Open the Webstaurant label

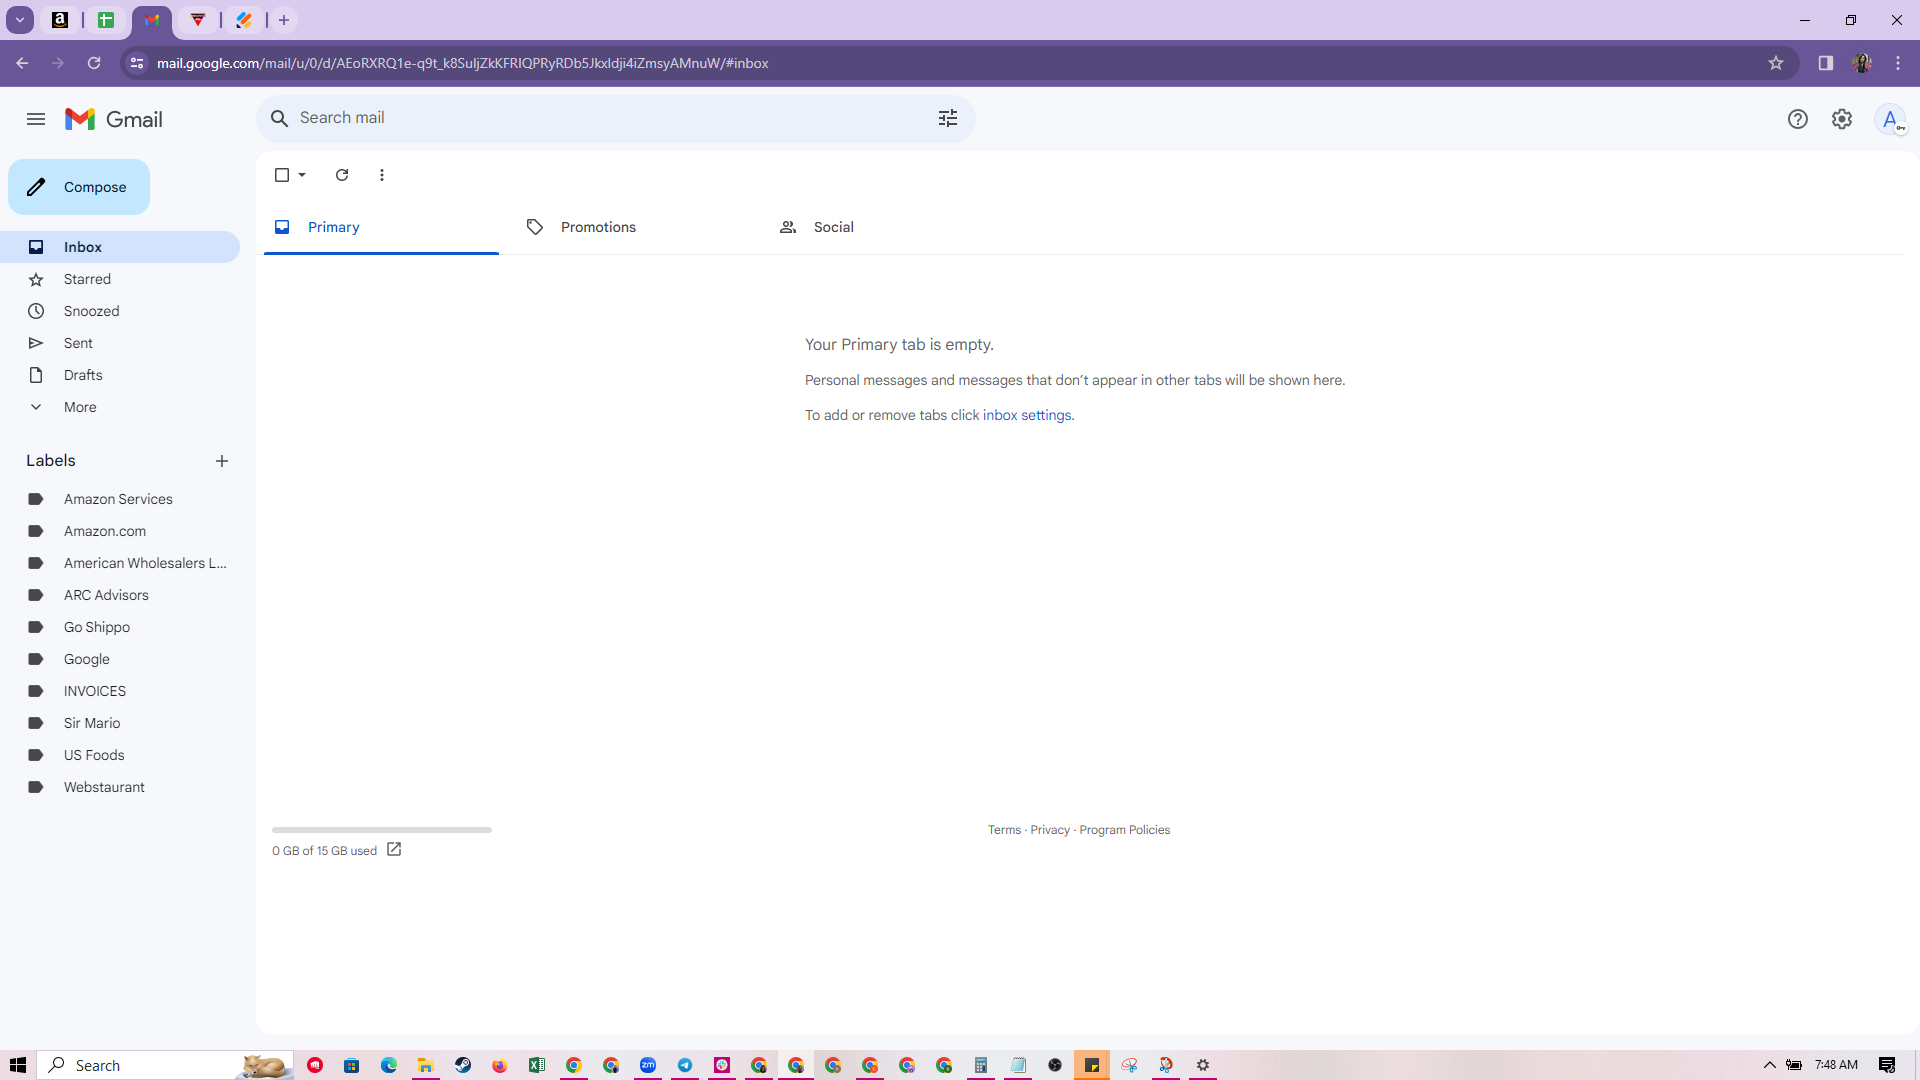[x=120, y=787]
